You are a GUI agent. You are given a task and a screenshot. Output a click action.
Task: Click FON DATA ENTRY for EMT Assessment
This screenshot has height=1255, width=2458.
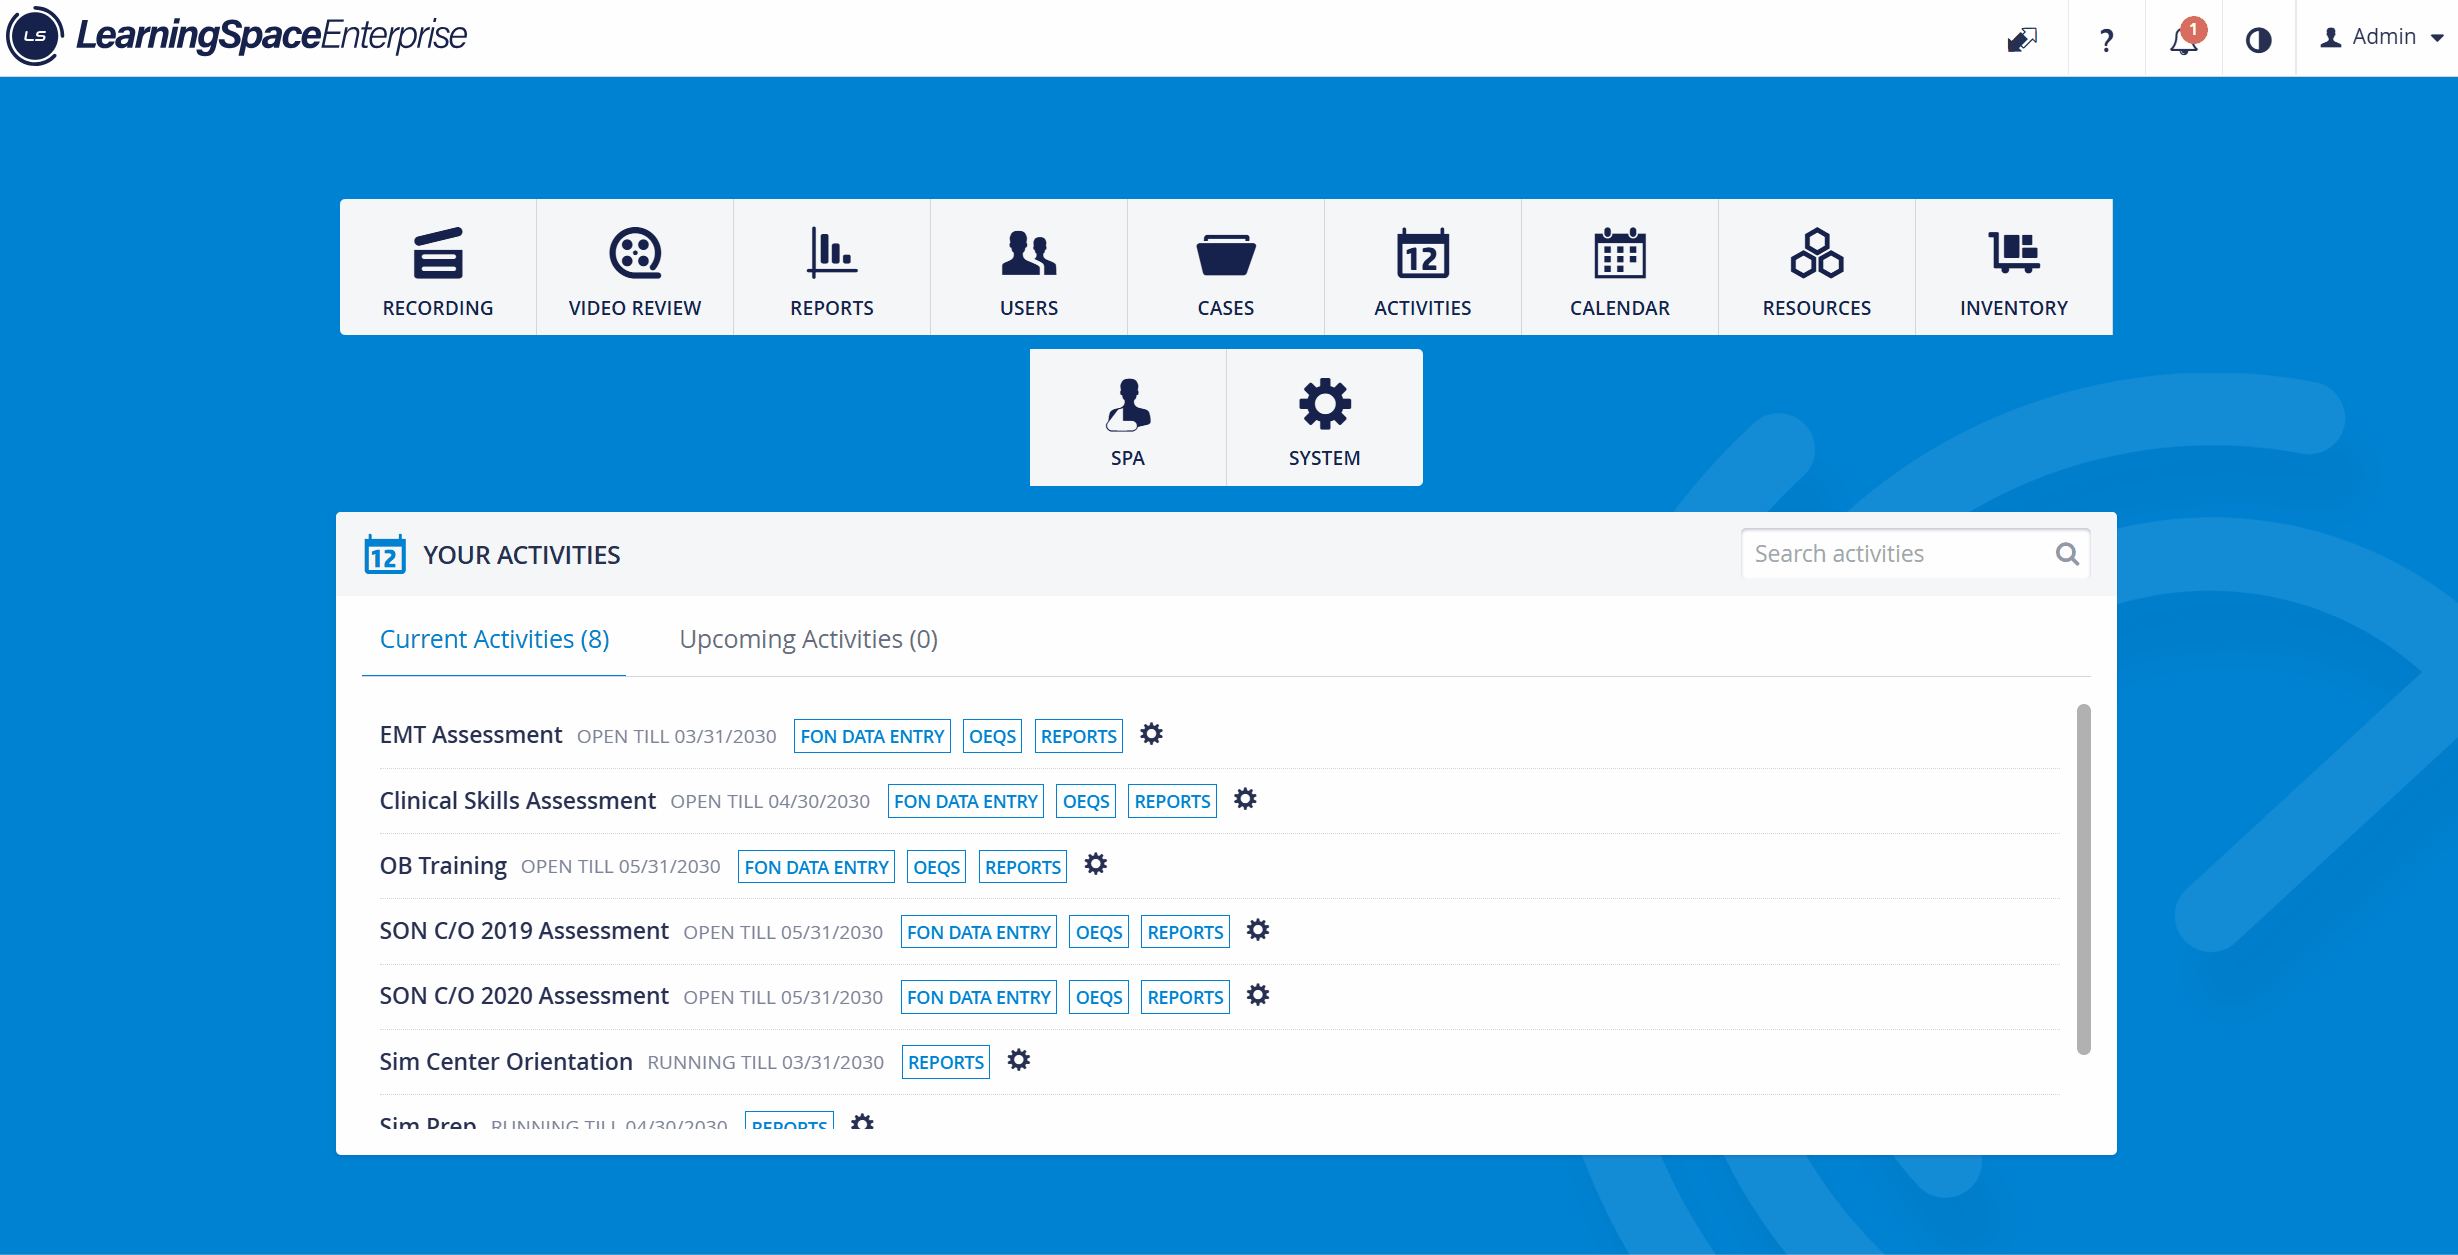point(872,736)
